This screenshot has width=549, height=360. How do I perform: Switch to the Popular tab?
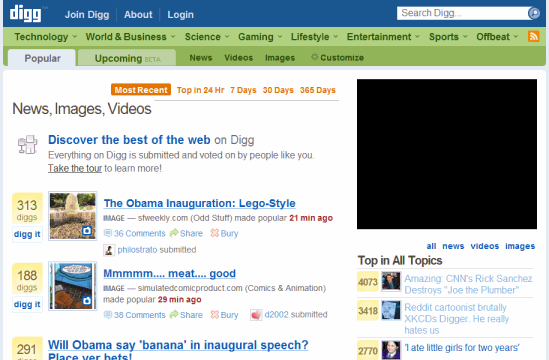coord(42,58)
